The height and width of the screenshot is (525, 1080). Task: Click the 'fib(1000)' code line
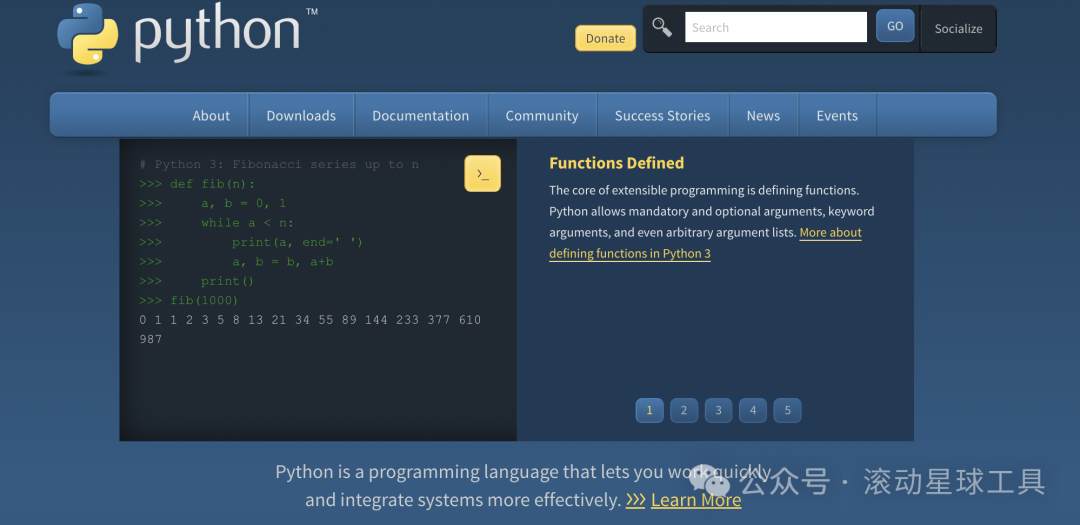click(x=189, y=300)
